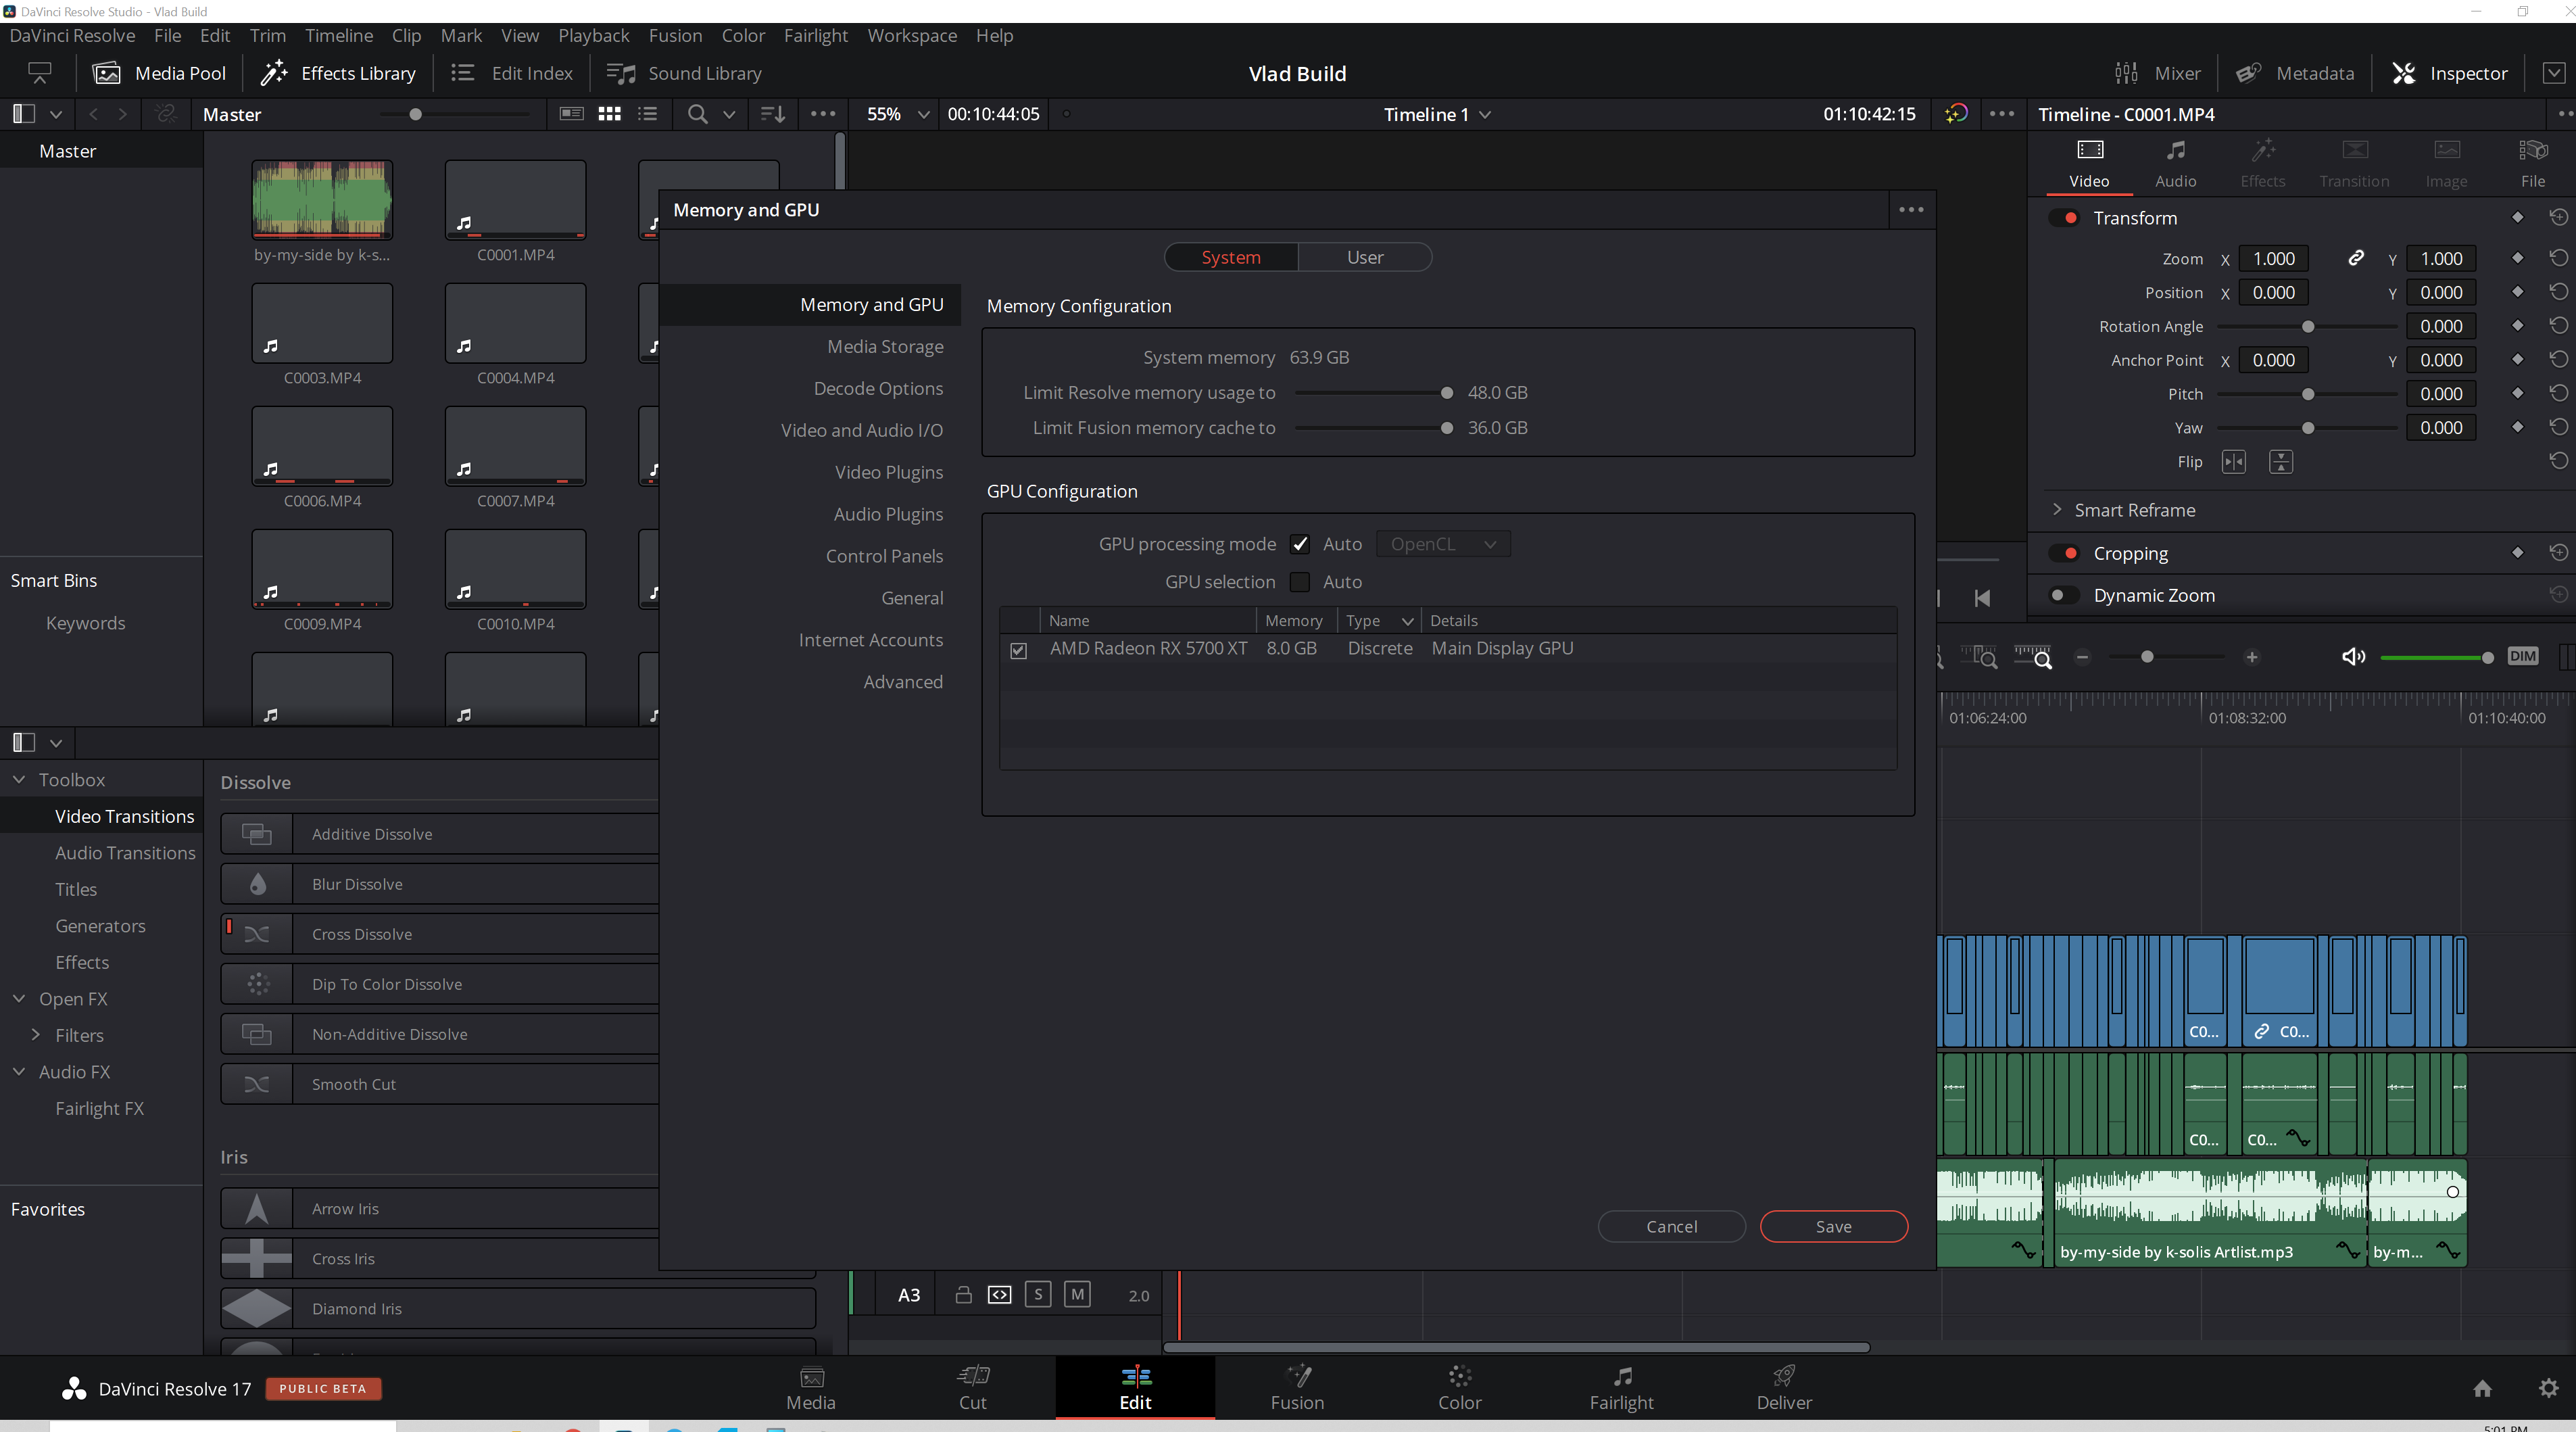Open the OpenCL GPU mode dropdown
This screenshot has height=1432, width=2576.
(x=1443, y=544)
